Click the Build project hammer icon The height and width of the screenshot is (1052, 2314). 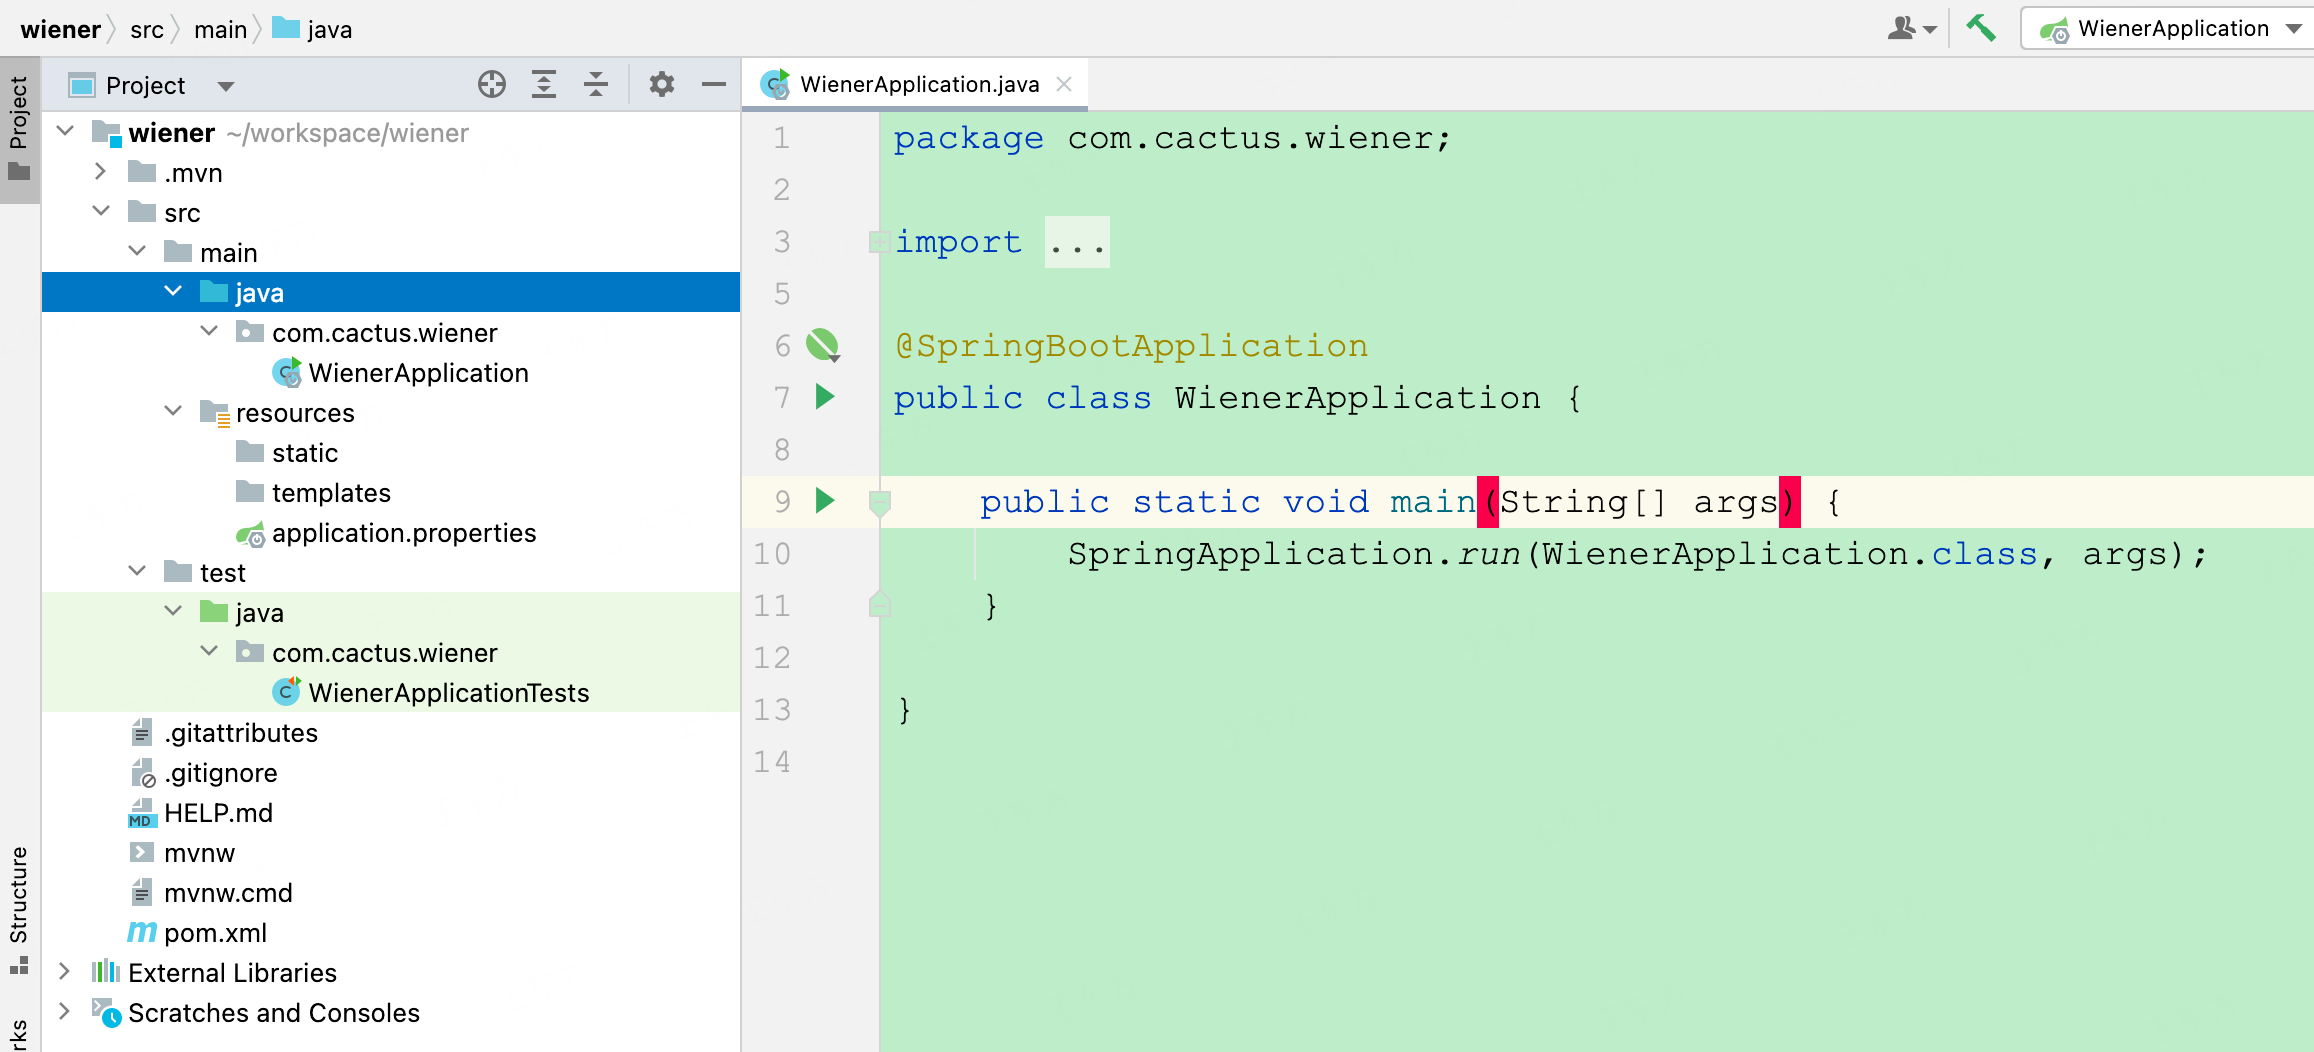[1980, 28]
